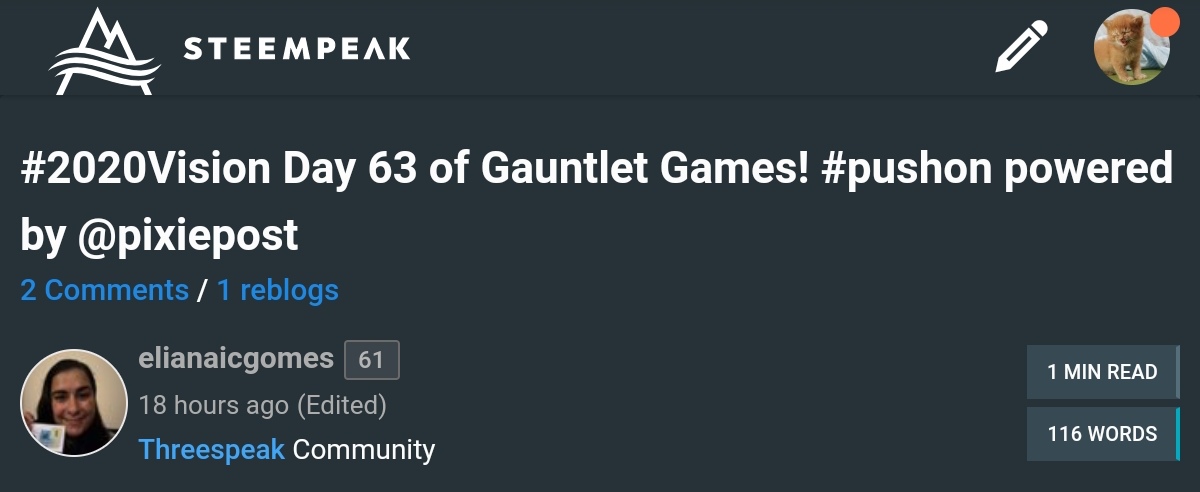The height and width of the screenshot is (492, 1200).
Task: Visit the elianaicgomes author name
Action: coord(236,358)
